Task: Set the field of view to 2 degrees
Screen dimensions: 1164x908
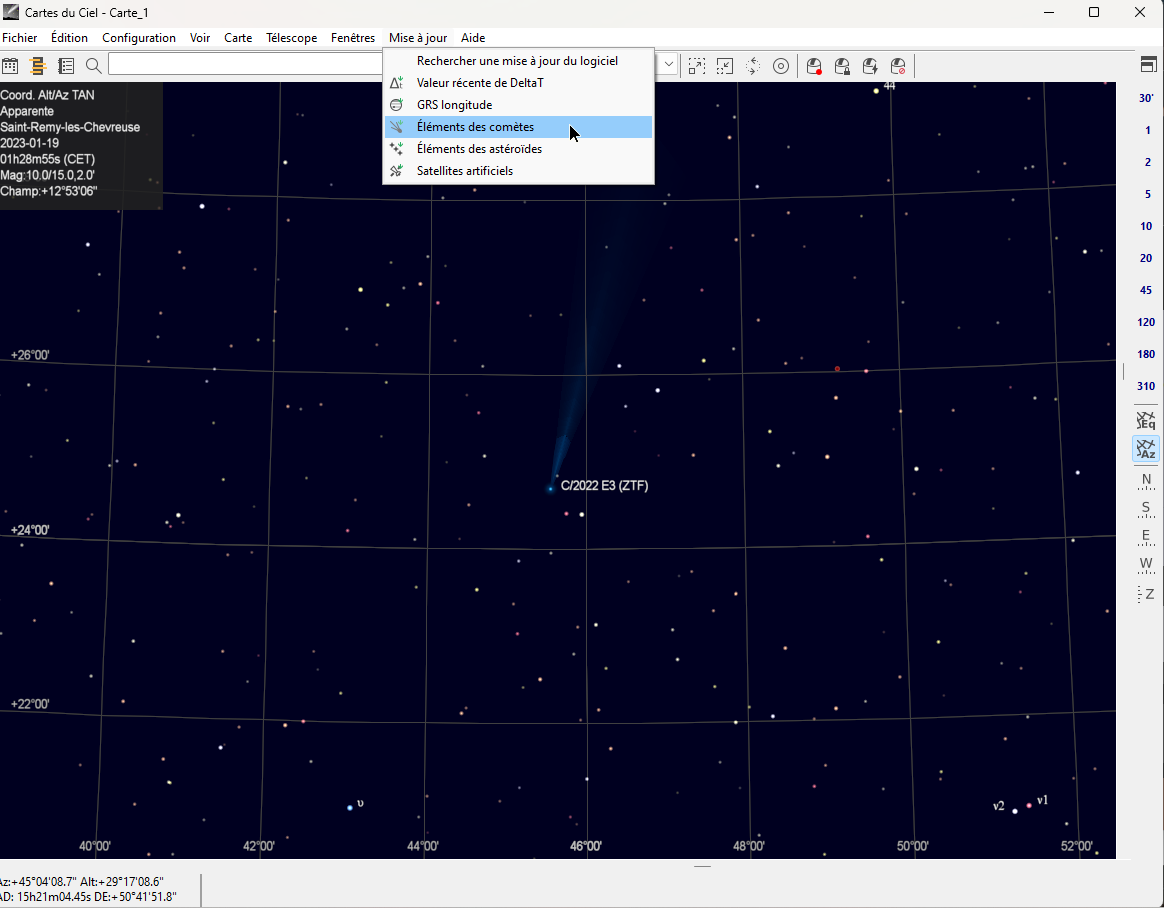Action: (1148, 162)
